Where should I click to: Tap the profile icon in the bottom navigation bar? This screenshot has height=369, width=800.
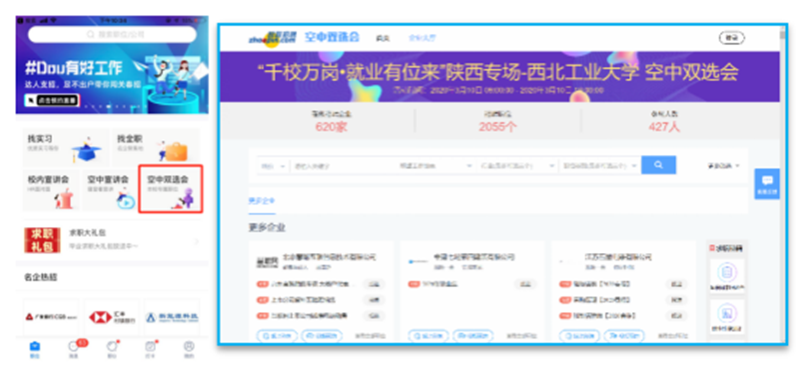coord(189,349)
